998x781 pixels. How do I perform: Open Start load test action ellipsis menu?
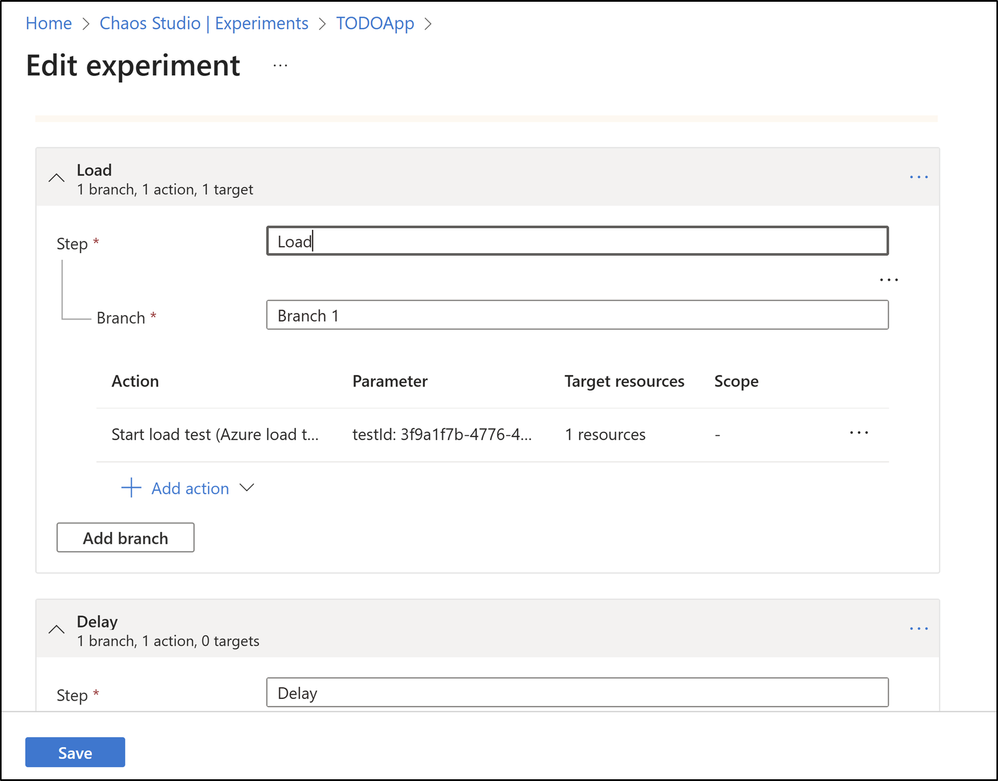(858, 433)
